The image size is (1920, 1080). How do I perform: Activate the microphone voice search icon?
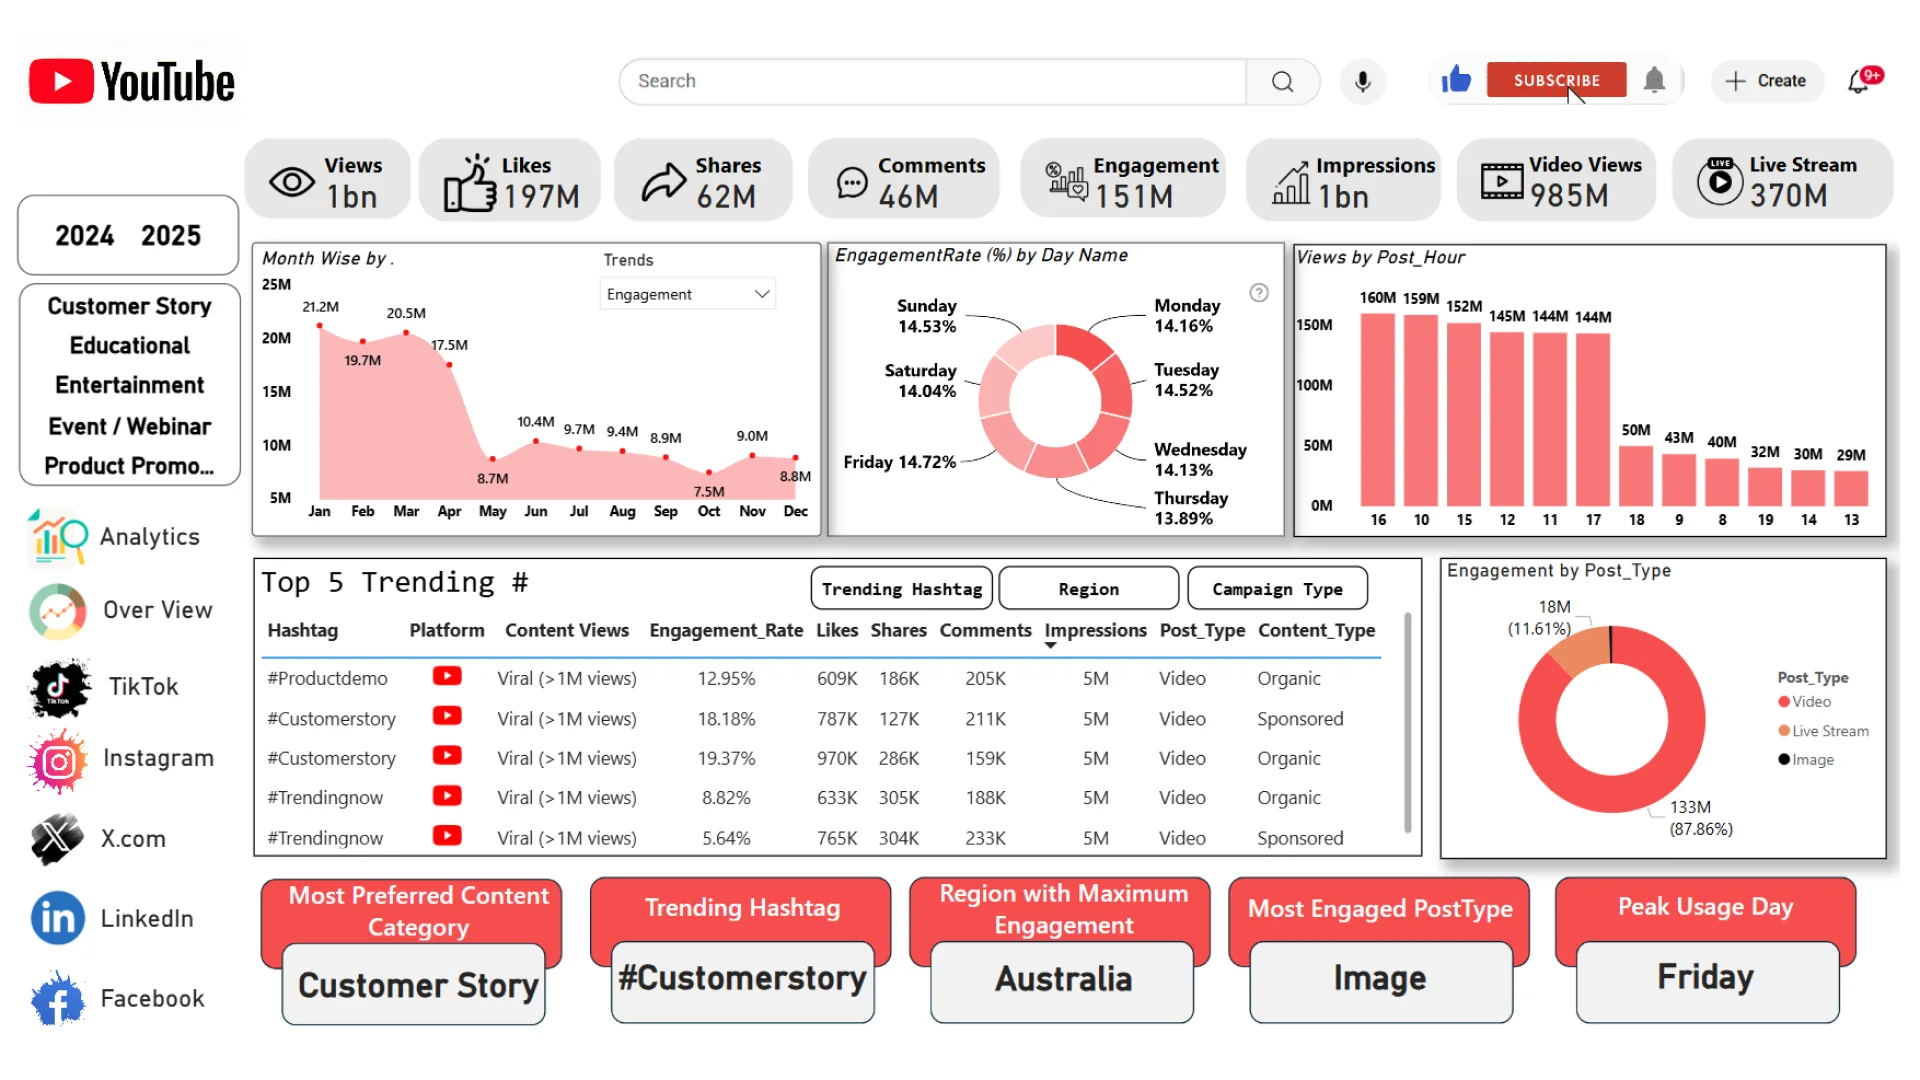click(1362, 81)
